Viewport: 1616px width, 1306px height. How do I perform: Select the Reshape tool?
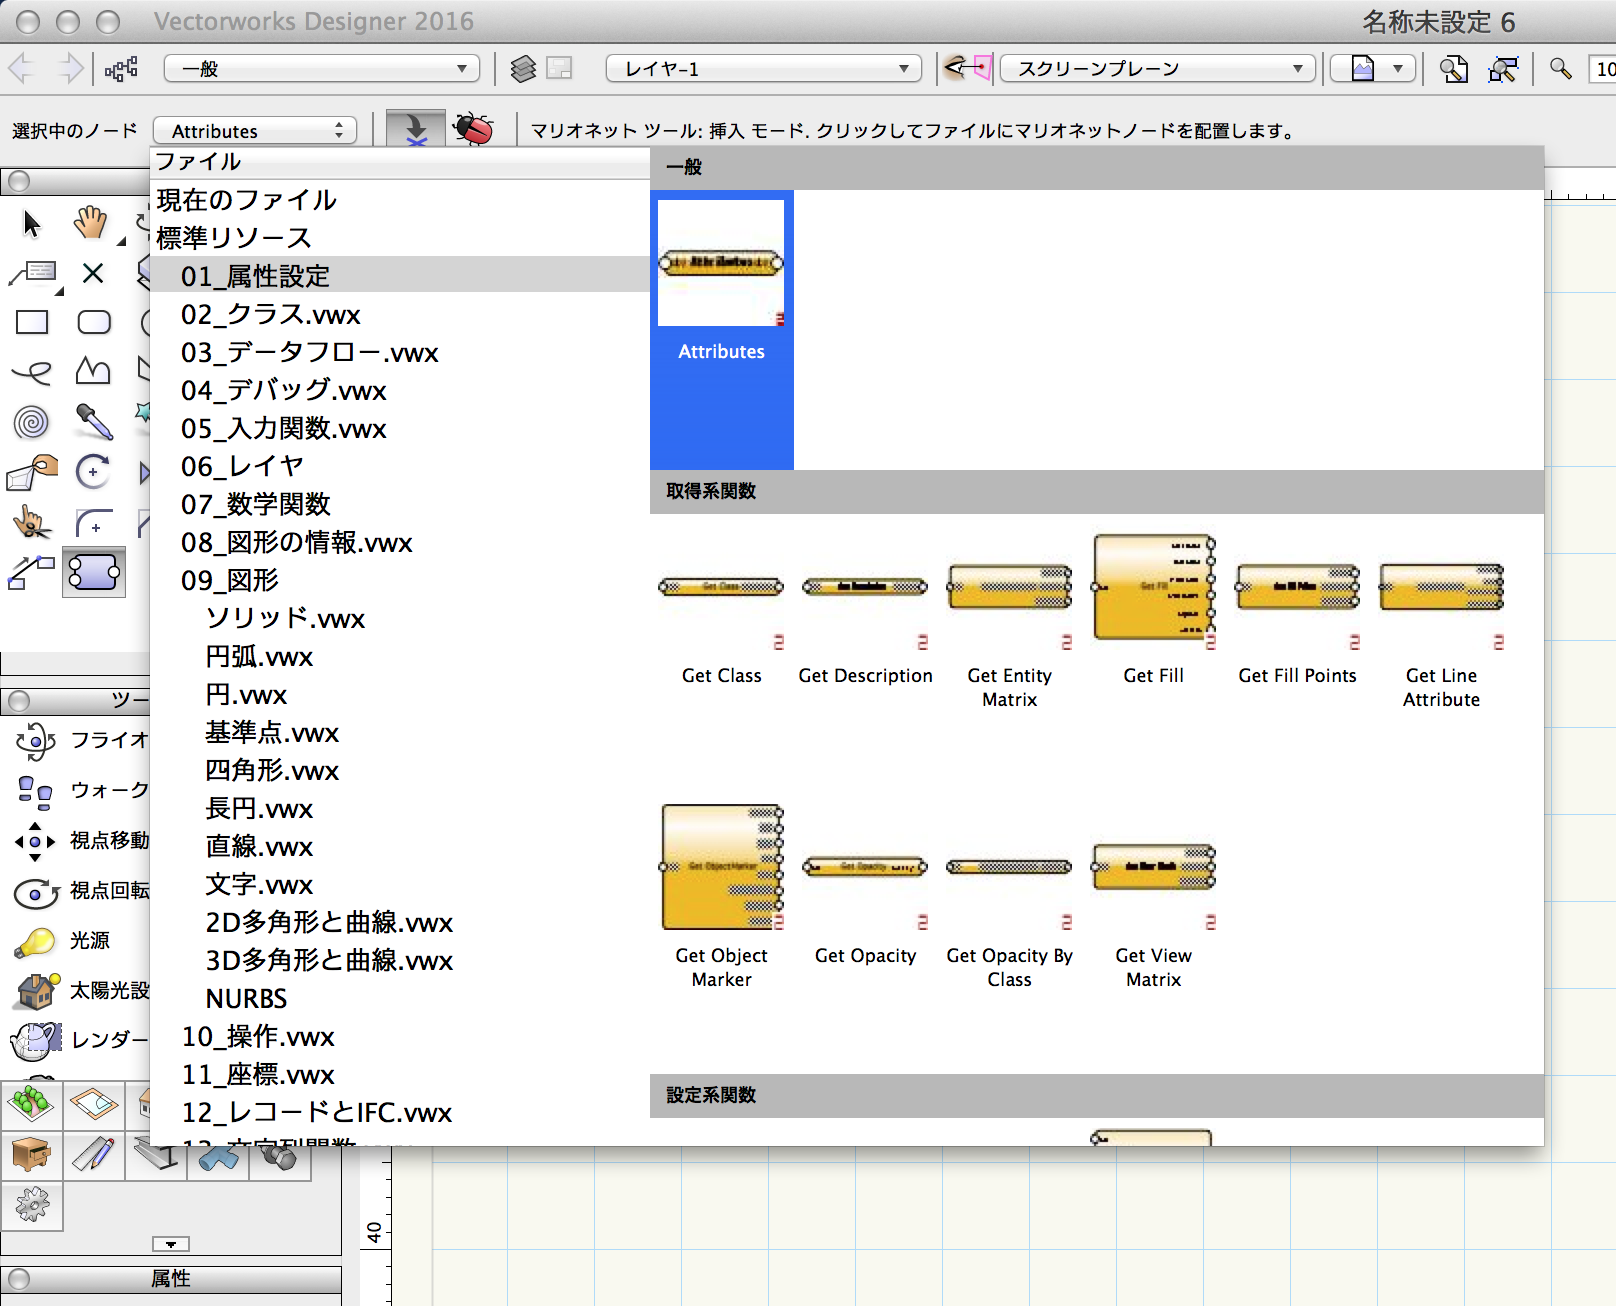click(x=33, y=472)
